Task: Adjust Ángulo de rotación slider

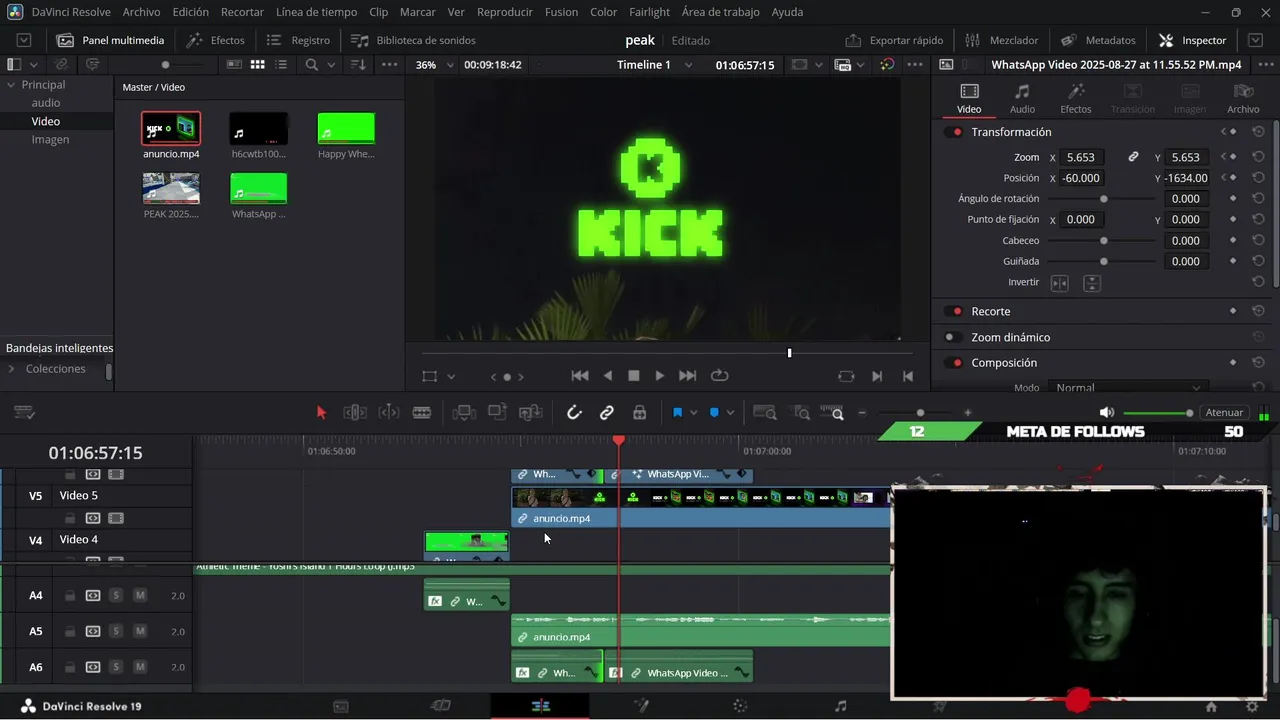Action: (x=1103, y=199)
